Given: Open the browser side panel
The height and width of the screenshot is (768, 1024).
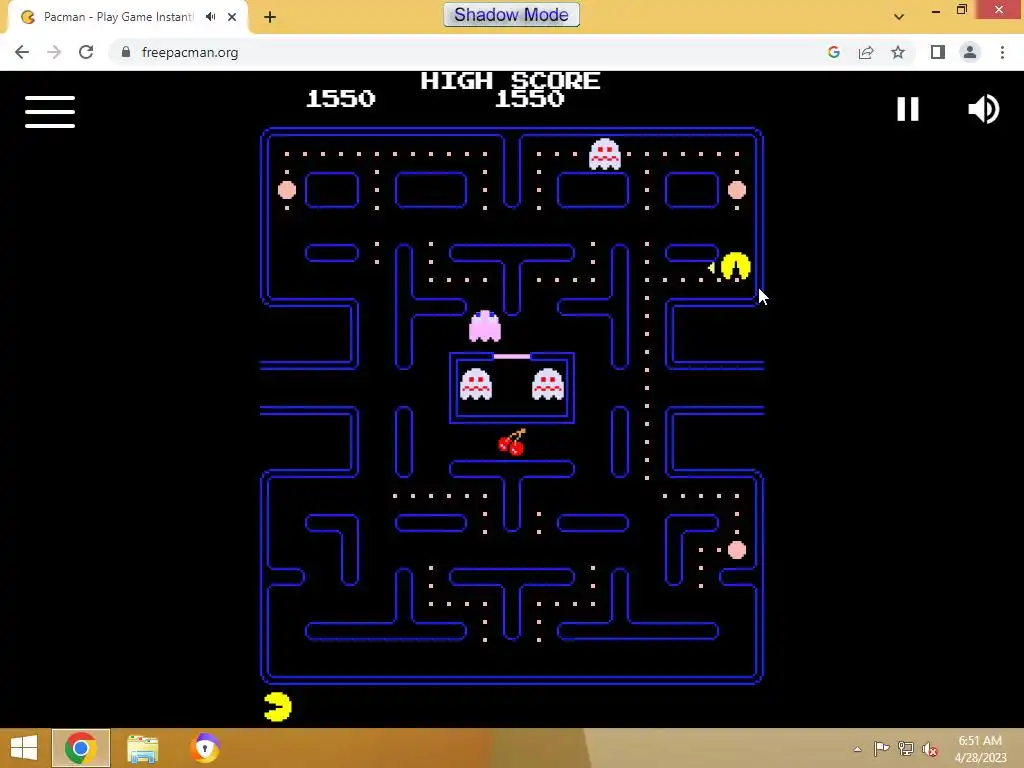Looking at the screenshot, I should tap(938, 52).
